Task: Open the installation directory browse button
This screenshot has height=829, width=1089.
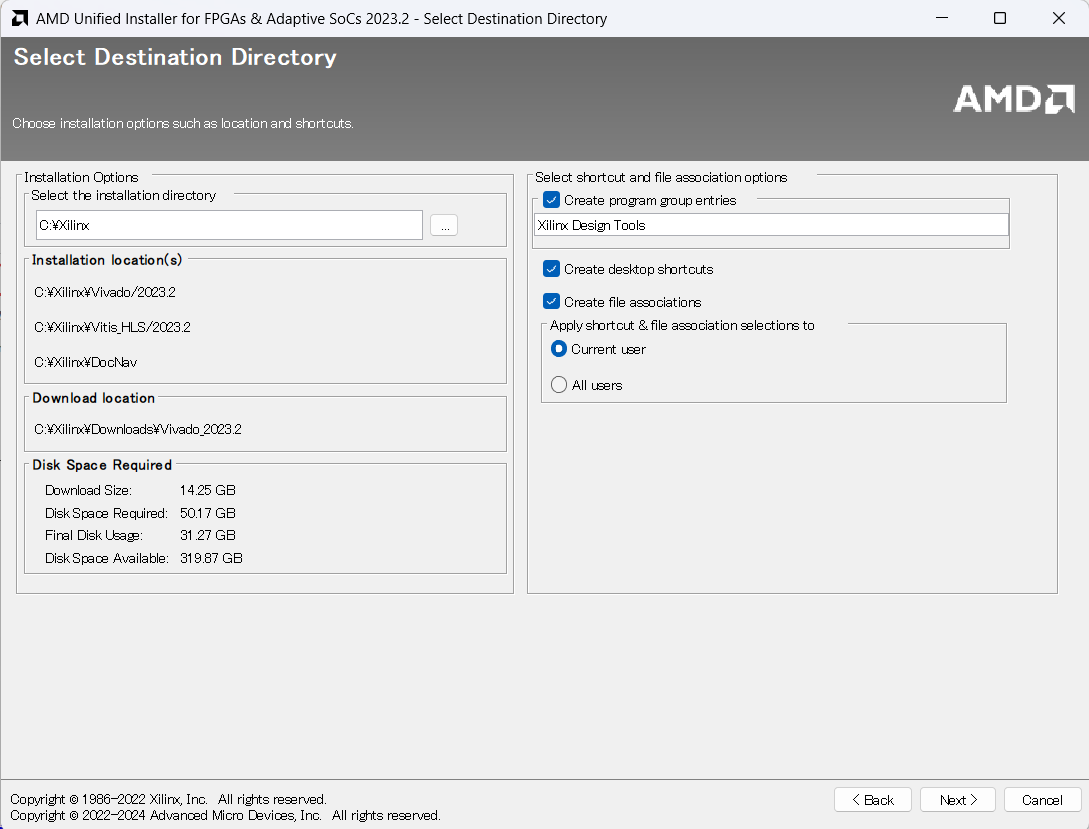Action: pos(444,226)
